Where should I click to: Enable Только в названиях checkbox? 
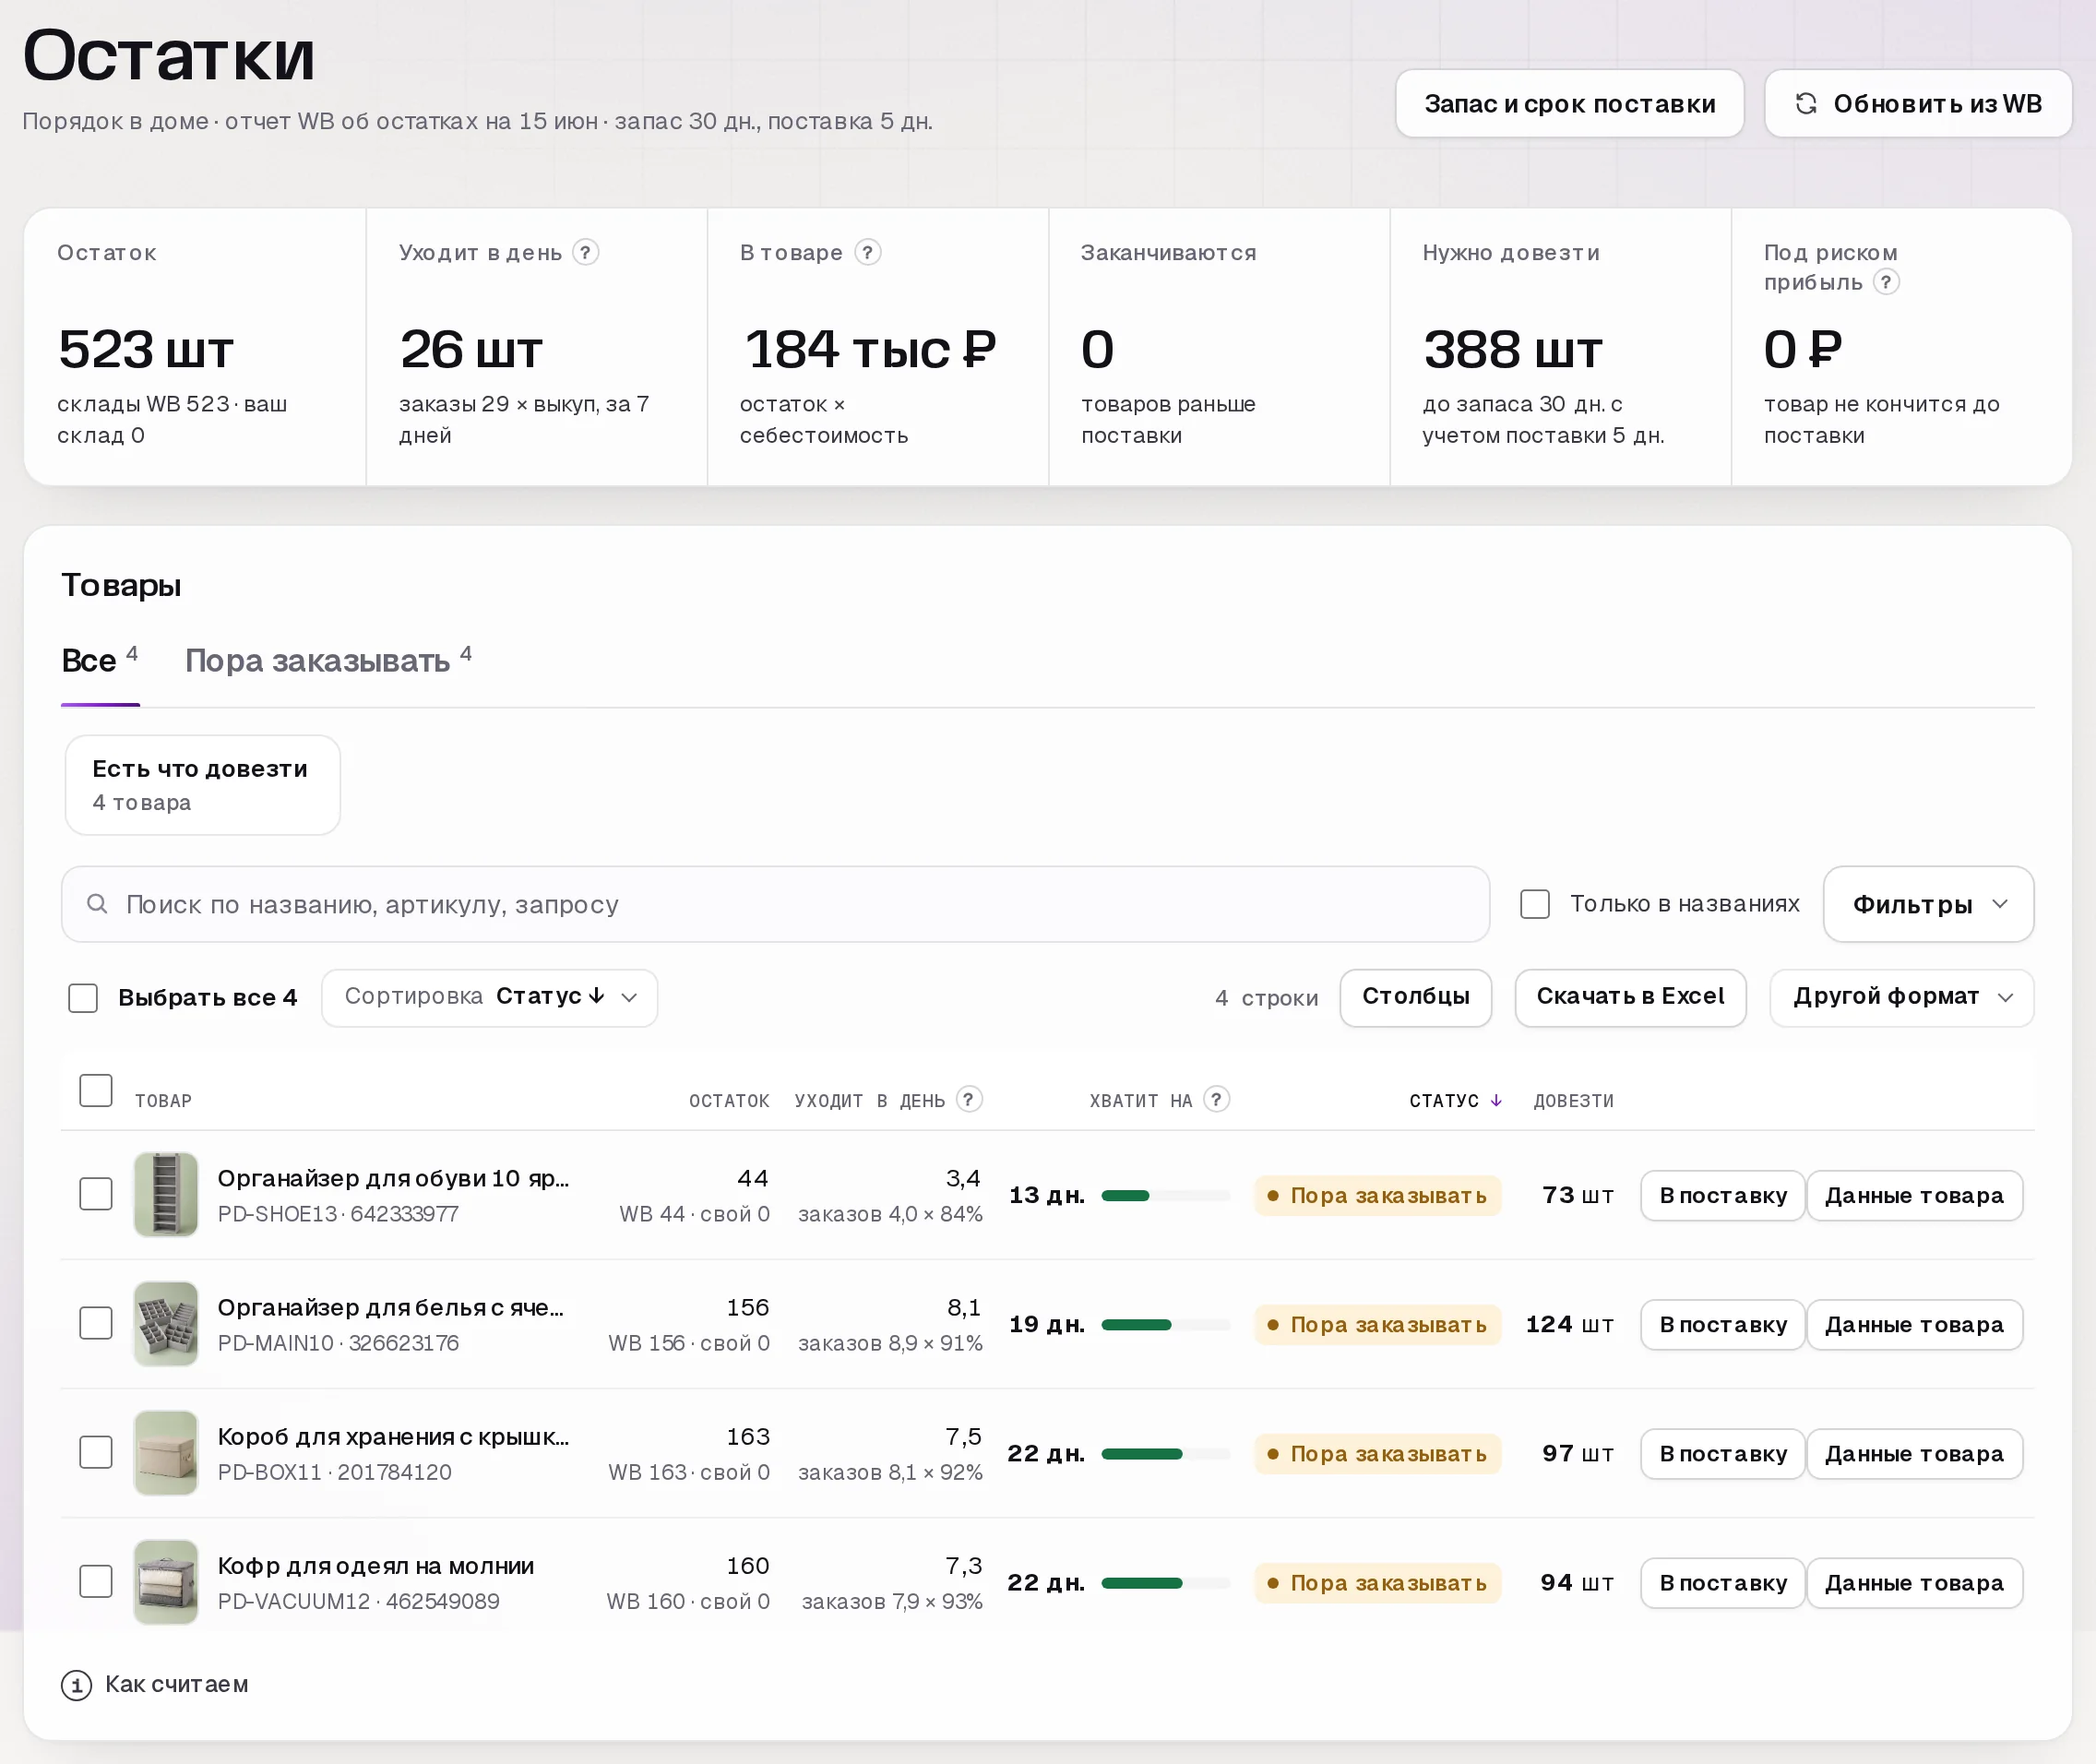pos(1534,904)
